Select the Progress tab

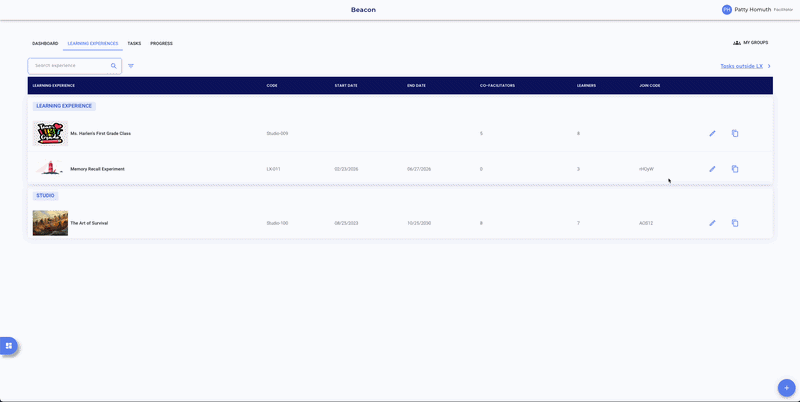pyautogui.click(x=161, y=44)
